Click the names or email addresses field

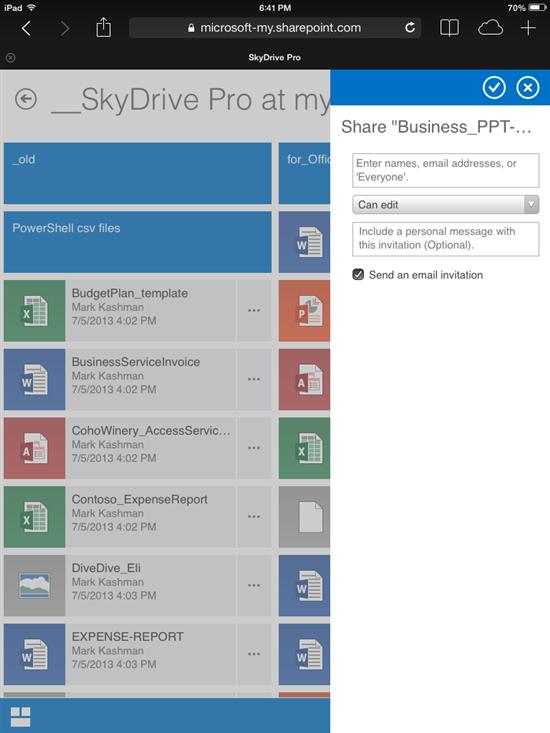pyautogui.click(x=445, y=170)
